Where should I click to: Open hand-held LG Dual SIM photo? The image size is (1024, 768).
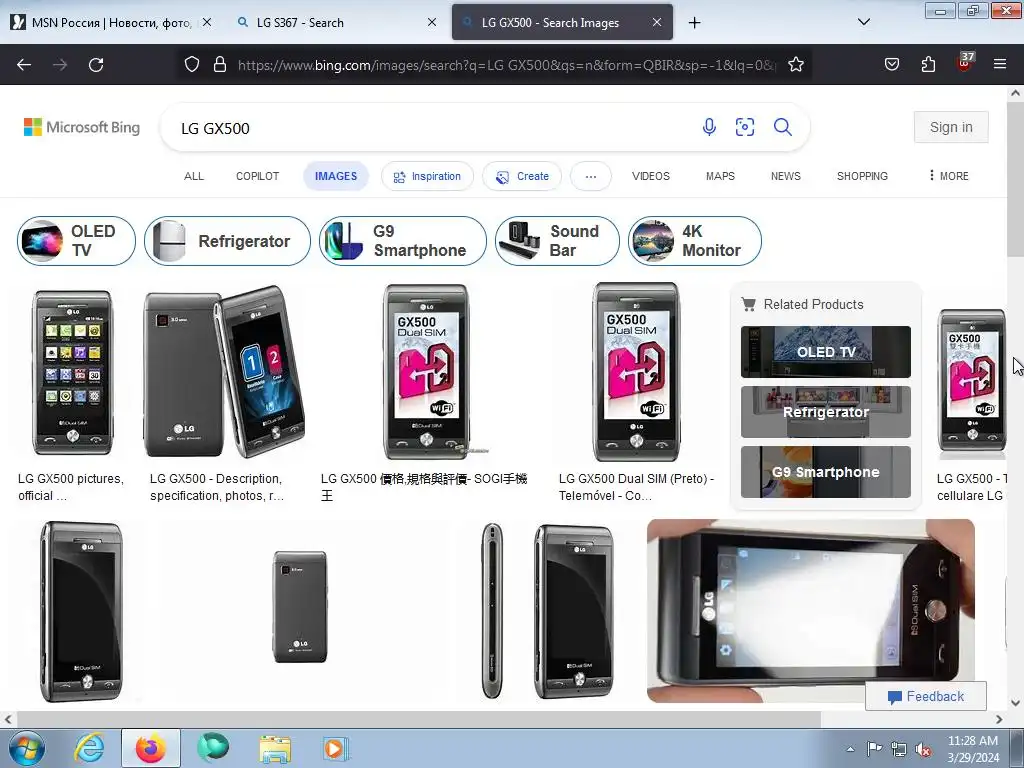(810, 611)
